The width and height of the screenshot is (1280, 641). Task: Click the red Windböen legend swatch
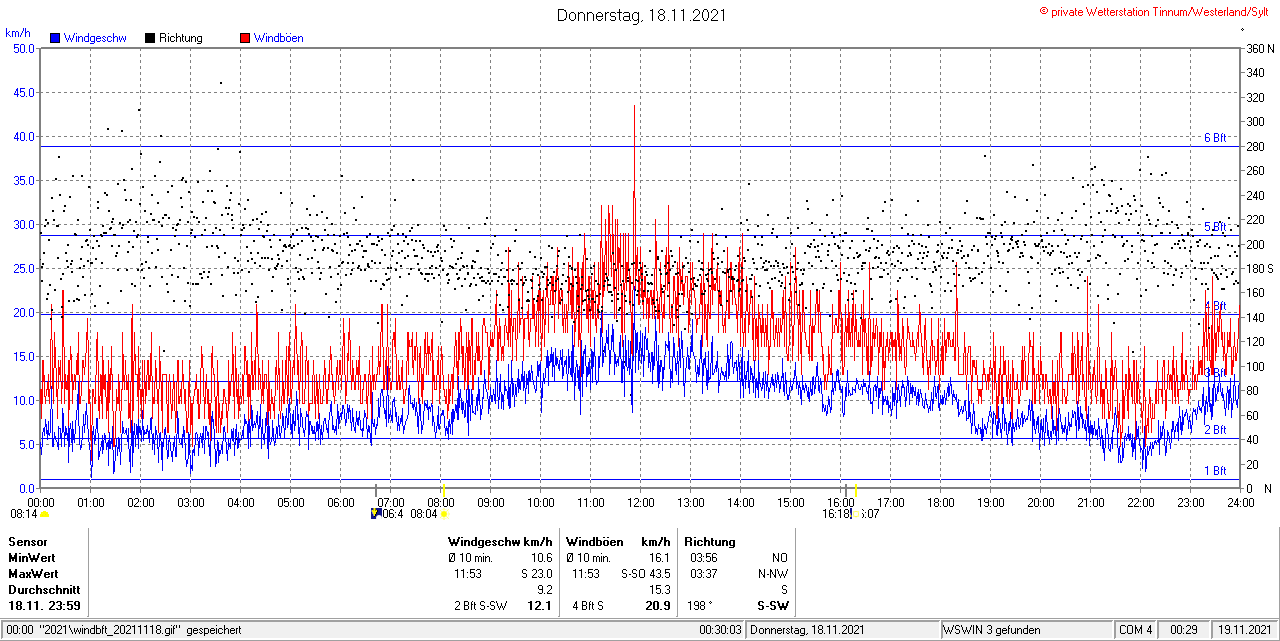[x=245, y=38]
